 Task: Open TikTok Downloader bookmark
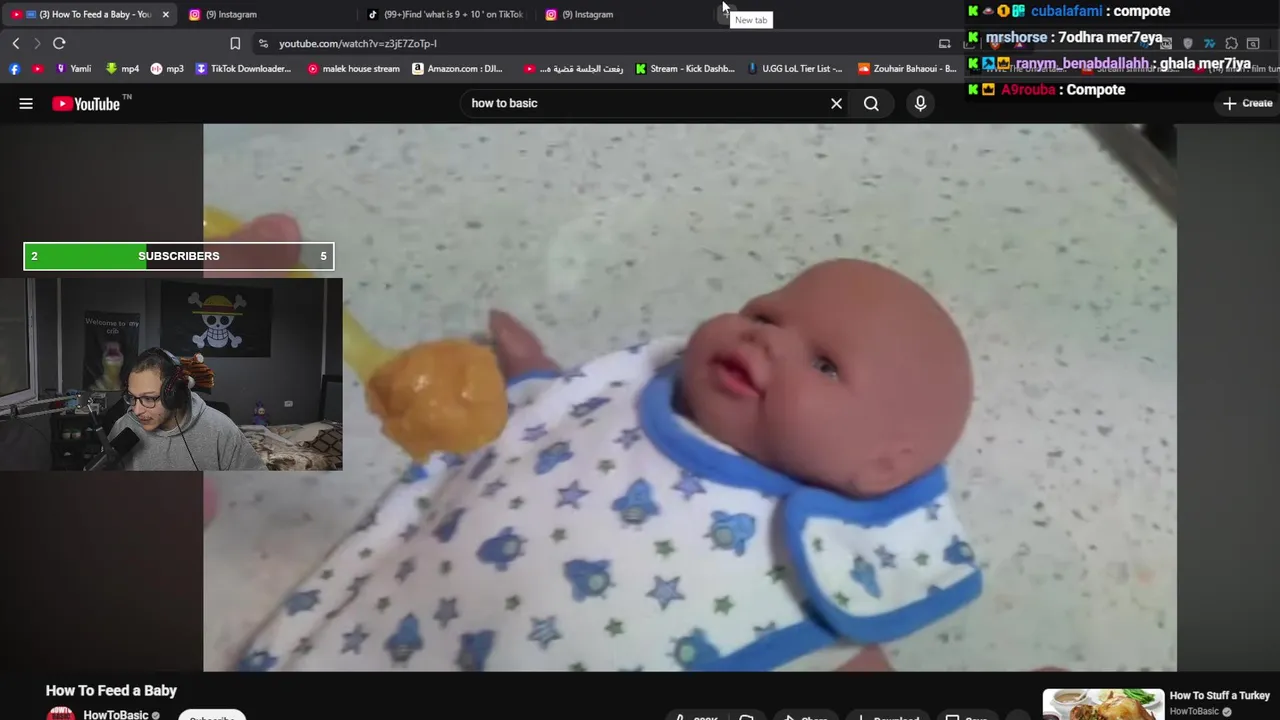point(243,69)
